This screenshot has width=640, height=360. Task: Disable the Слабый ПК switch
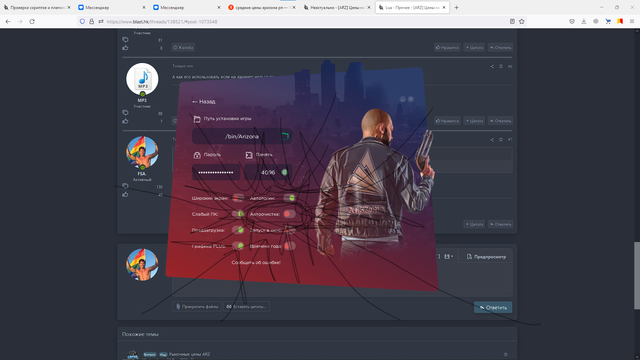[x=238, y=214]
